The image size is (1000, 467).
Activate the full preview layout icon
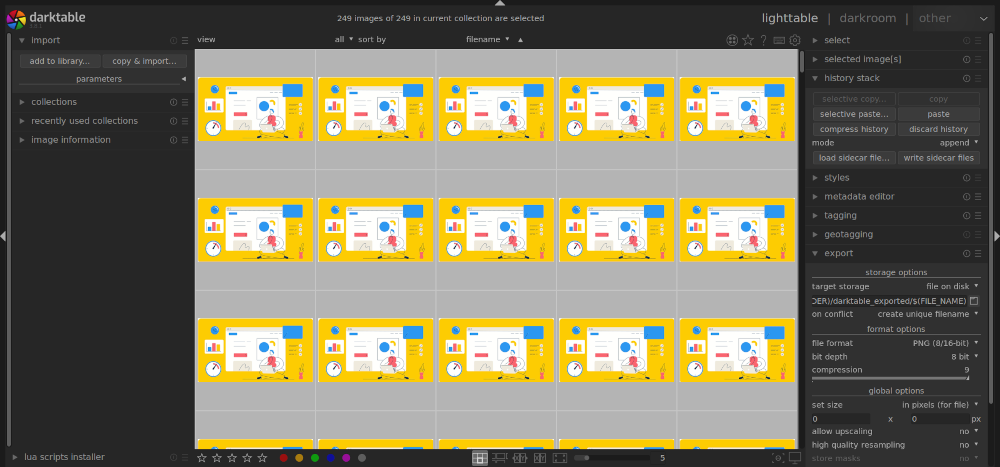tap(559, 457)
